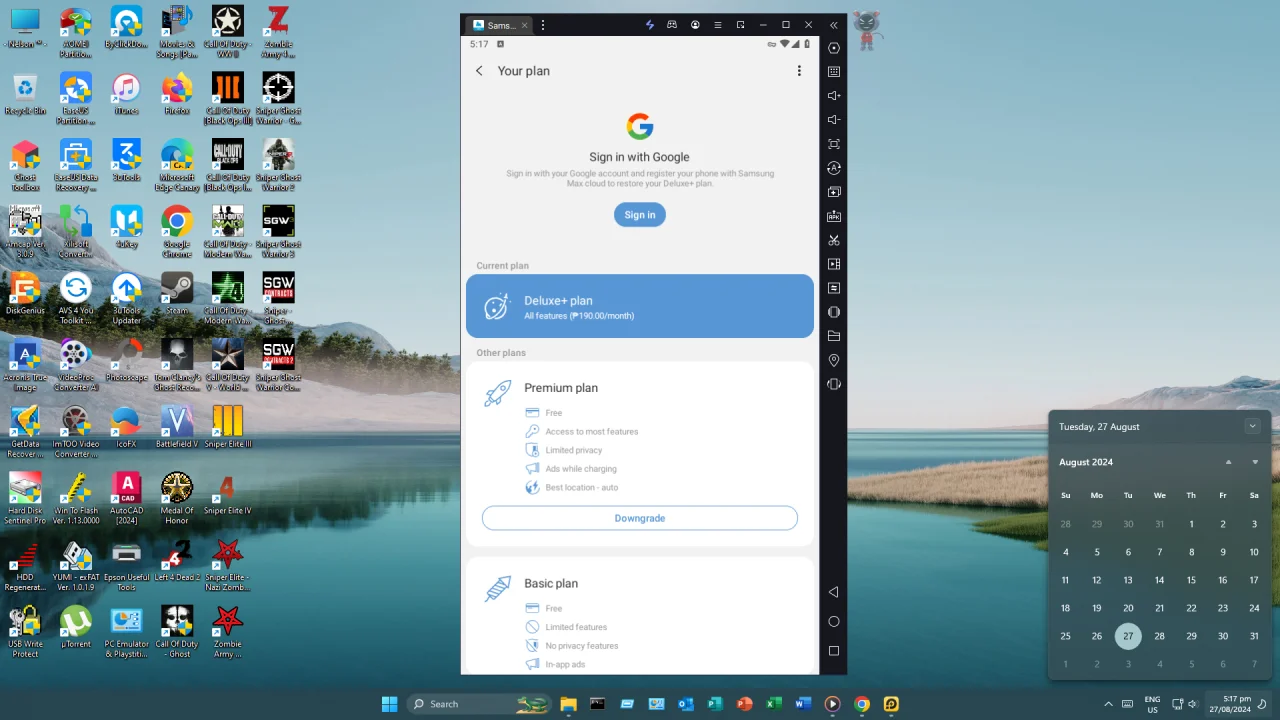Toggle emulator fullscreen from sidebar
The height and width of the screenshot is (720, 1280).
(x=834, y=144)
